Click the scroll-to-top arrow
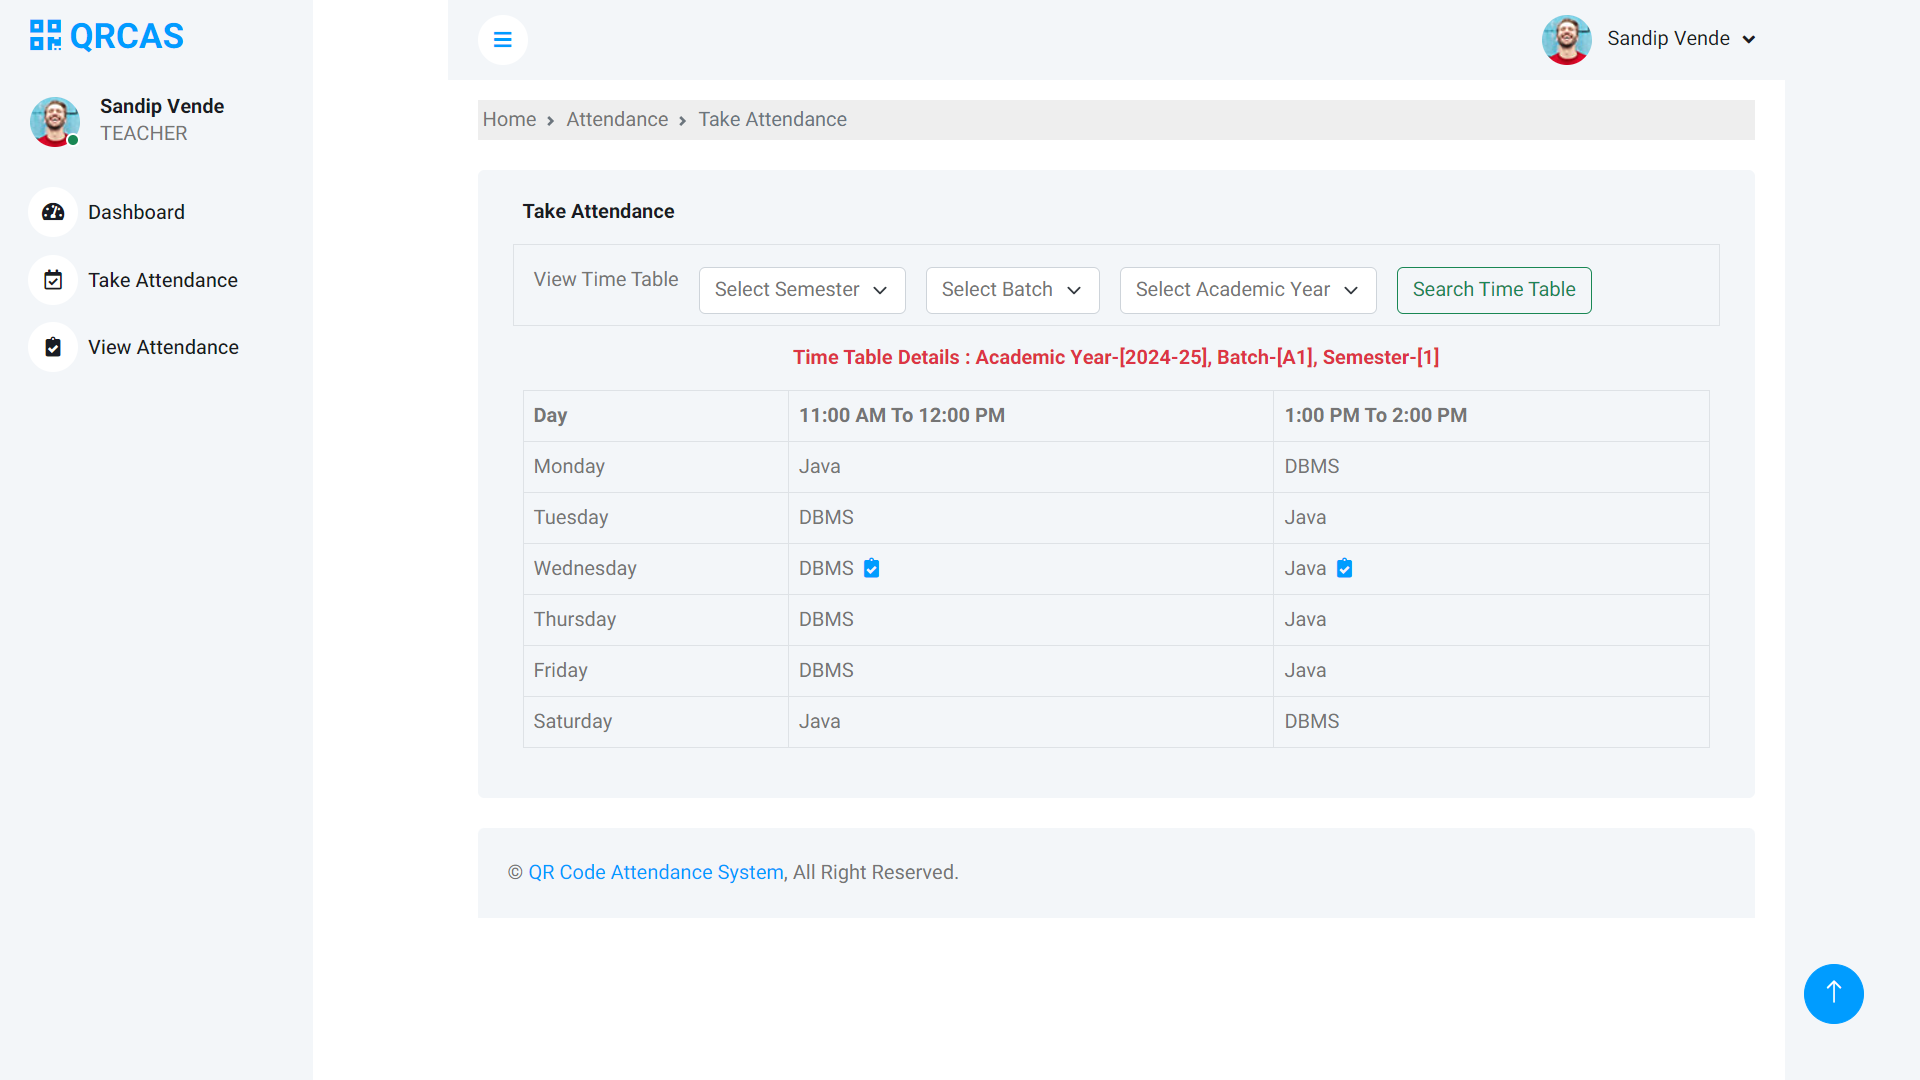 tap(1833, 993)
